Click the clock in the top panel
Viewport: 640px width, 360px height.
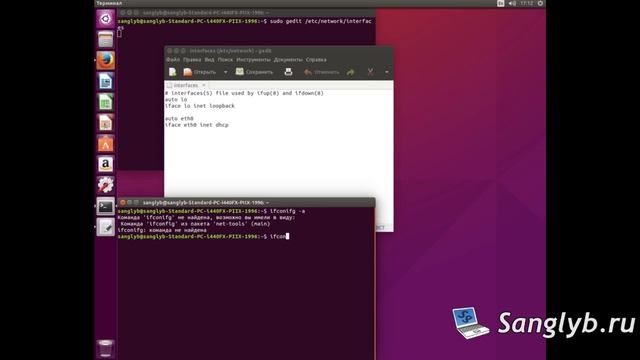coord(527,3)
